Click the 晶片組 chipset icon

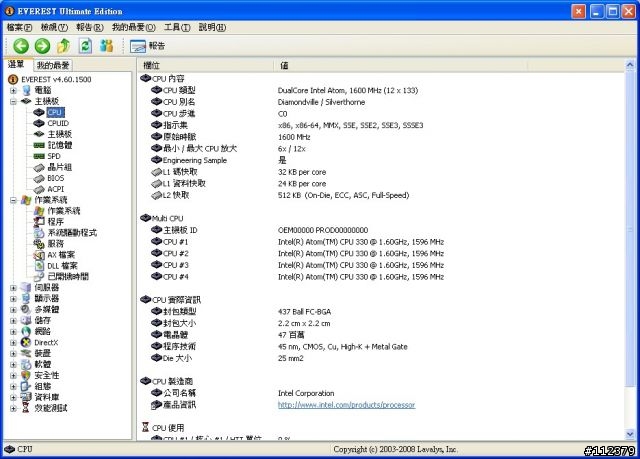click(39, 167)
